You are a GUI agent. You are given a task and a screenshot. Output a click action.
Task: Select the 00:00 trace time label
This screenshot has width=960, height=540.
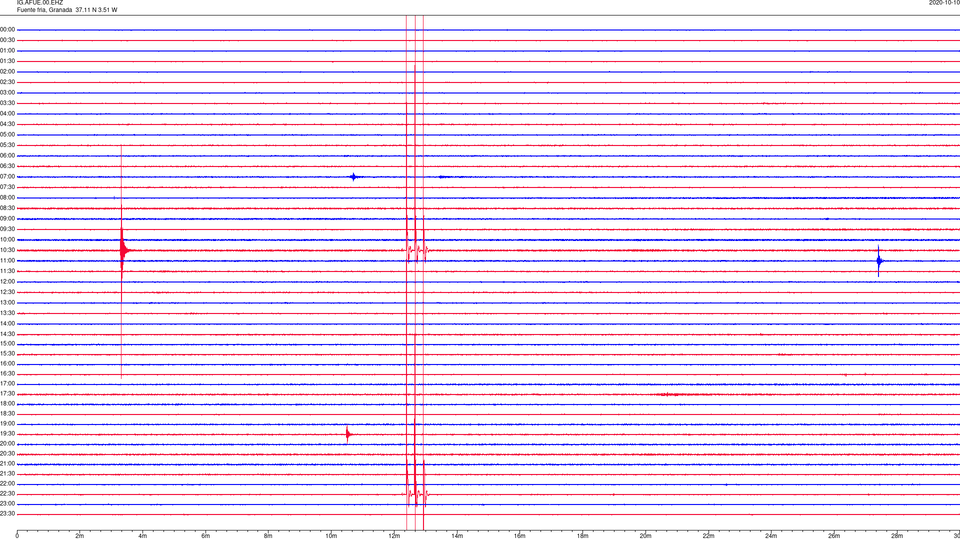click(x=8, y=29)
